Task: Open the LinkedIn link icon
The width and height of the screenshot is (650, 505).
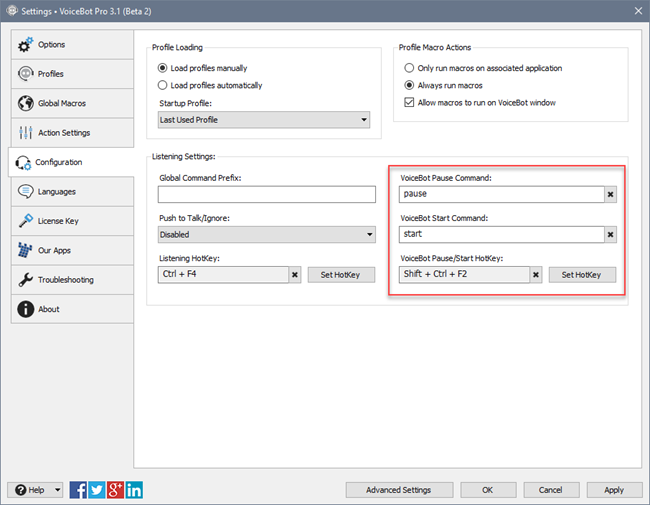Action: 134,490
